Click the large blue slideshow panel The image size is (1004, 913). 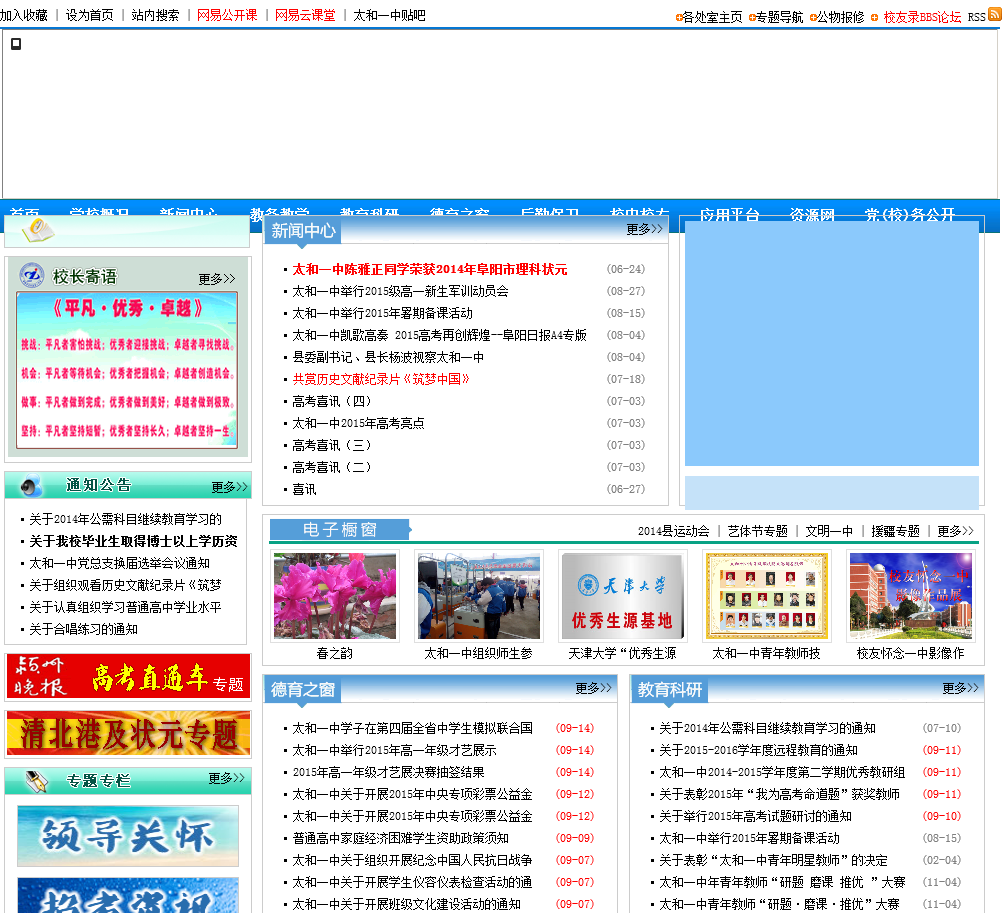tap(832, 344)
